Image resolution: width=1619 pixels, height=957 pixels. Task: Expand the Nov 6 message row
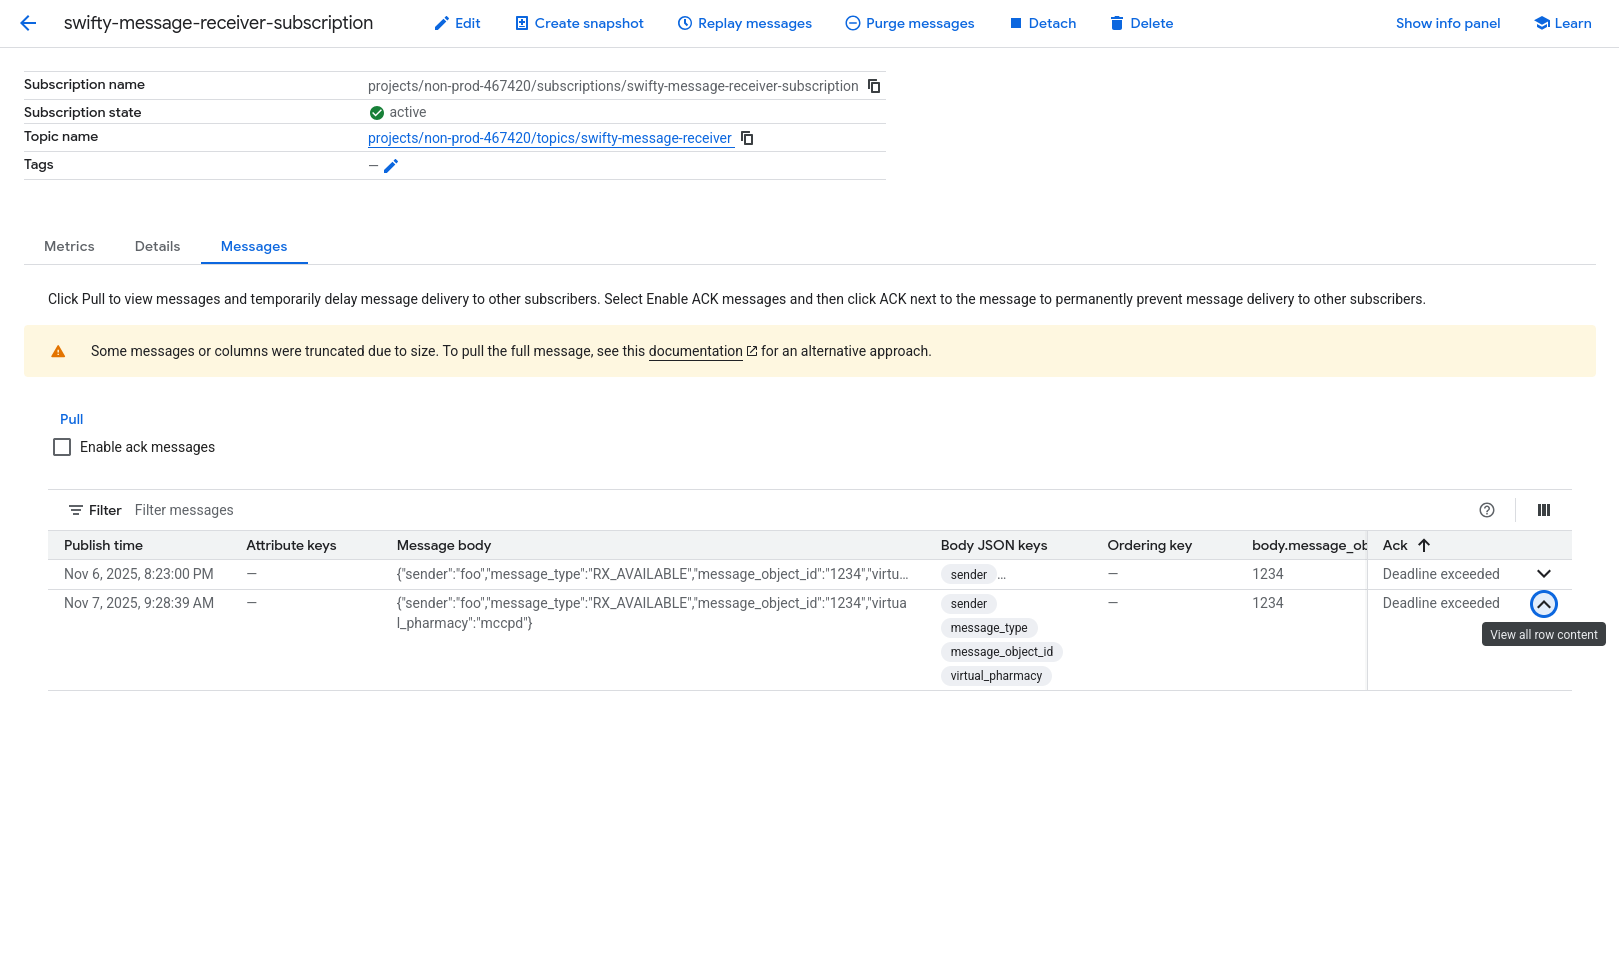[x=1544, y=574]
